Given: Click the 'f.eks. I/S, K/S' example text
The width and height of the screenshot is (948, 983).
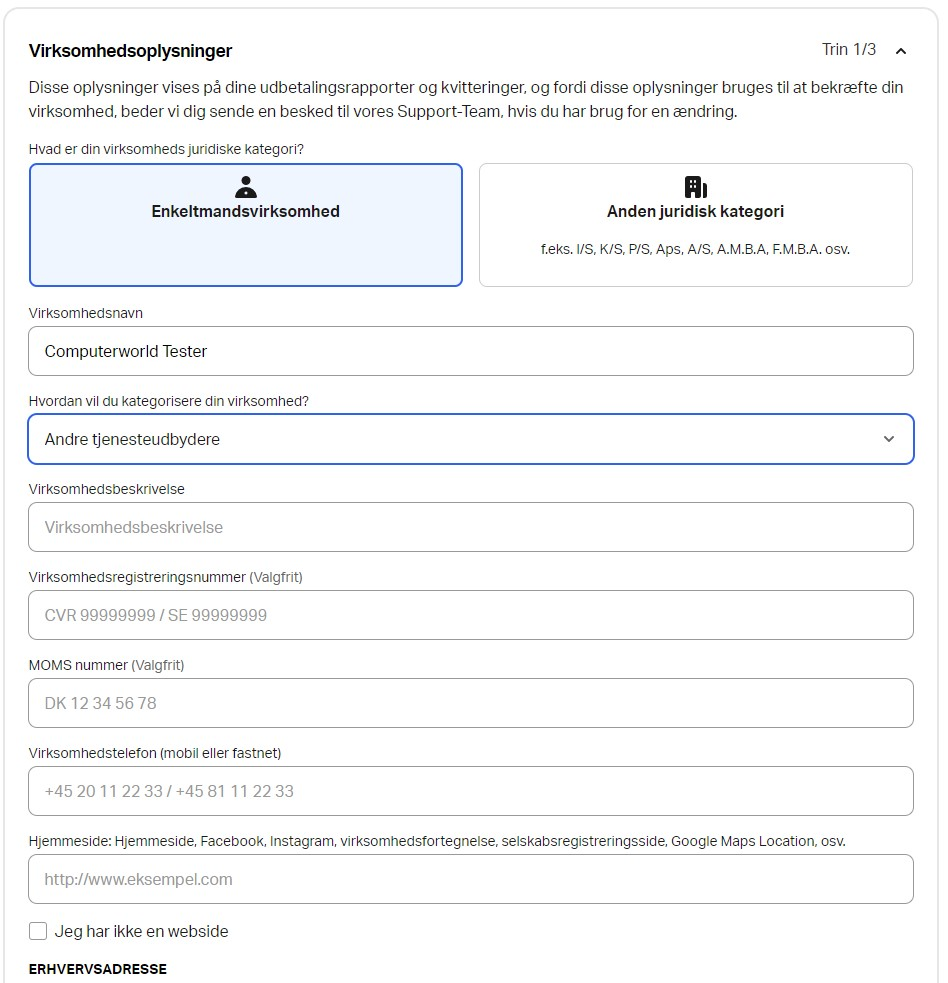Looking at the screenshot, I should click(695, 249).
